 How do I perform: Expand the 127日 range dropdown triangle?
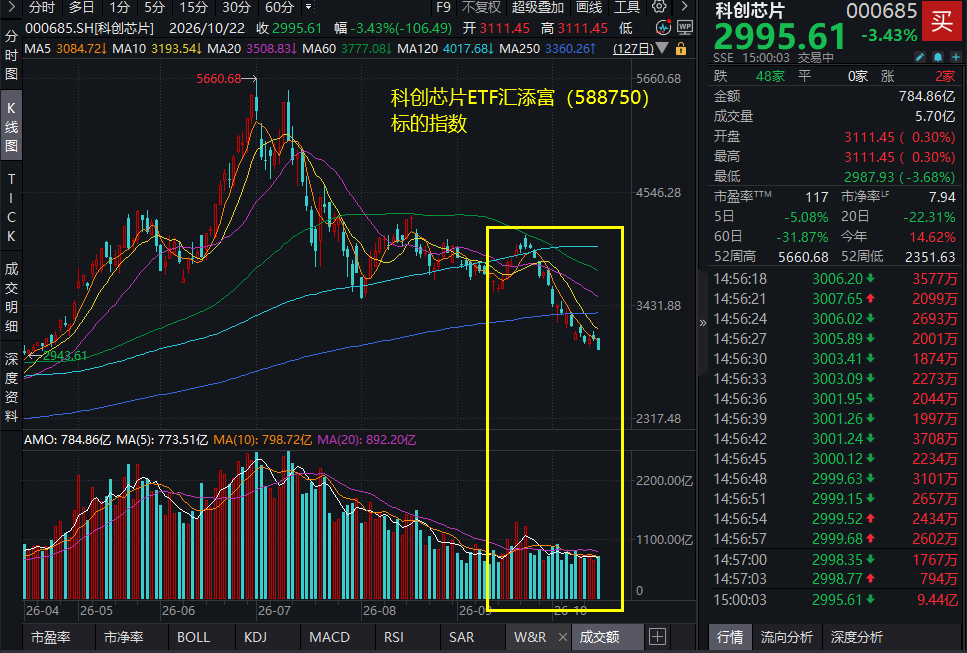(662, 48)
